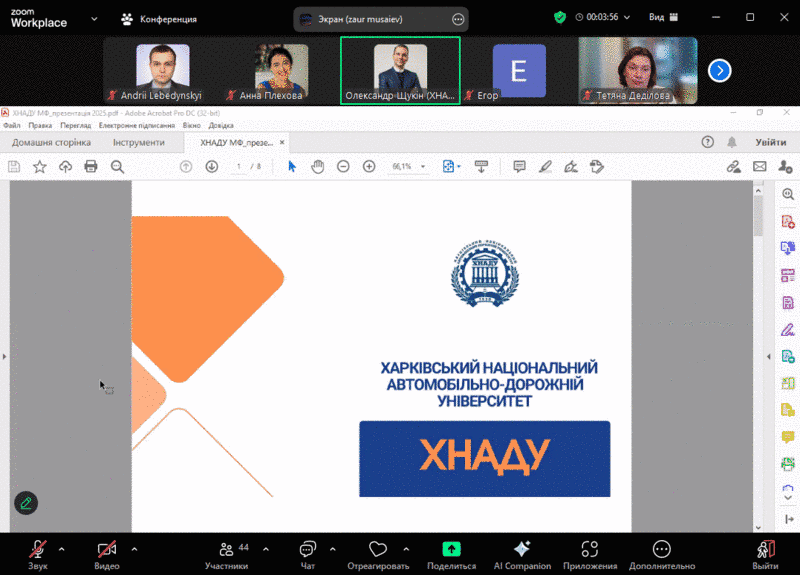The image size is (800, 575).
Task: Unmute the microphone with the Звук button
Action: point(38,555)
